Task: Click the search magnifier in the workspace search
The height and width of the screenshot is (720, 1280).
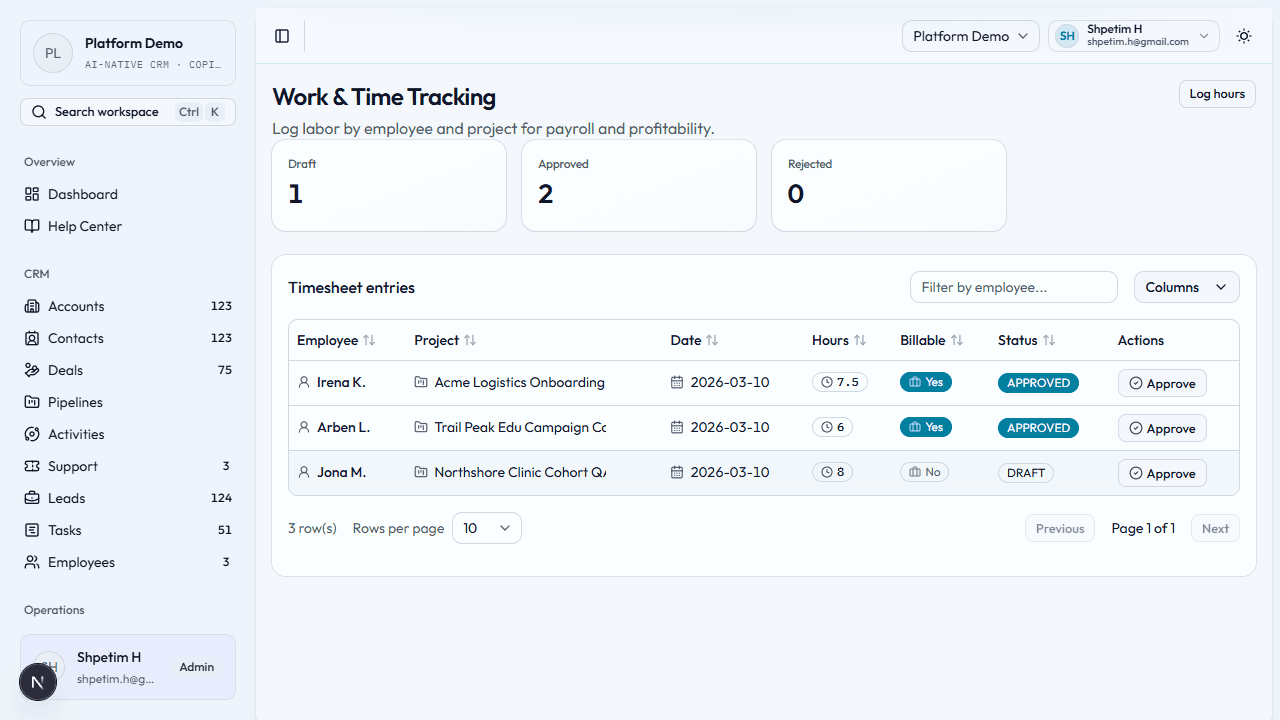Action: coord(40,111)
